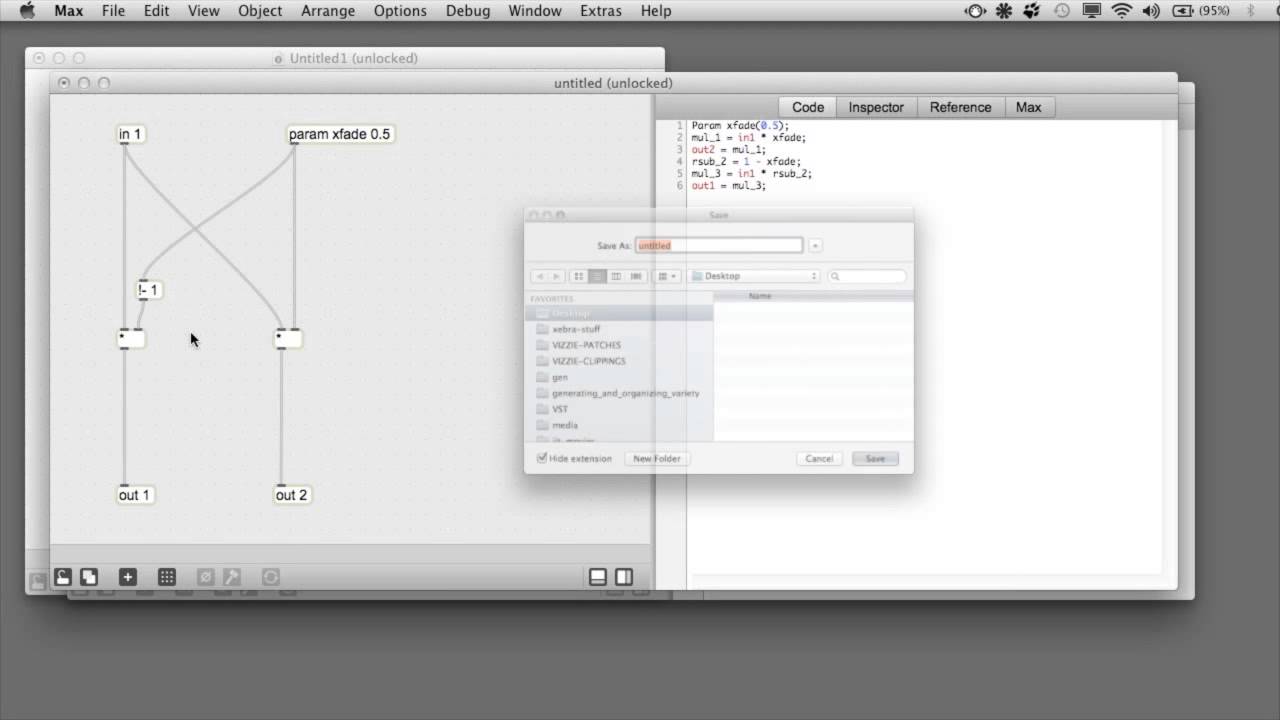Collapse the save dialog with arrow button
Image resolution: width=1280 pixels, height=720 pixels.
coord(816,245)
